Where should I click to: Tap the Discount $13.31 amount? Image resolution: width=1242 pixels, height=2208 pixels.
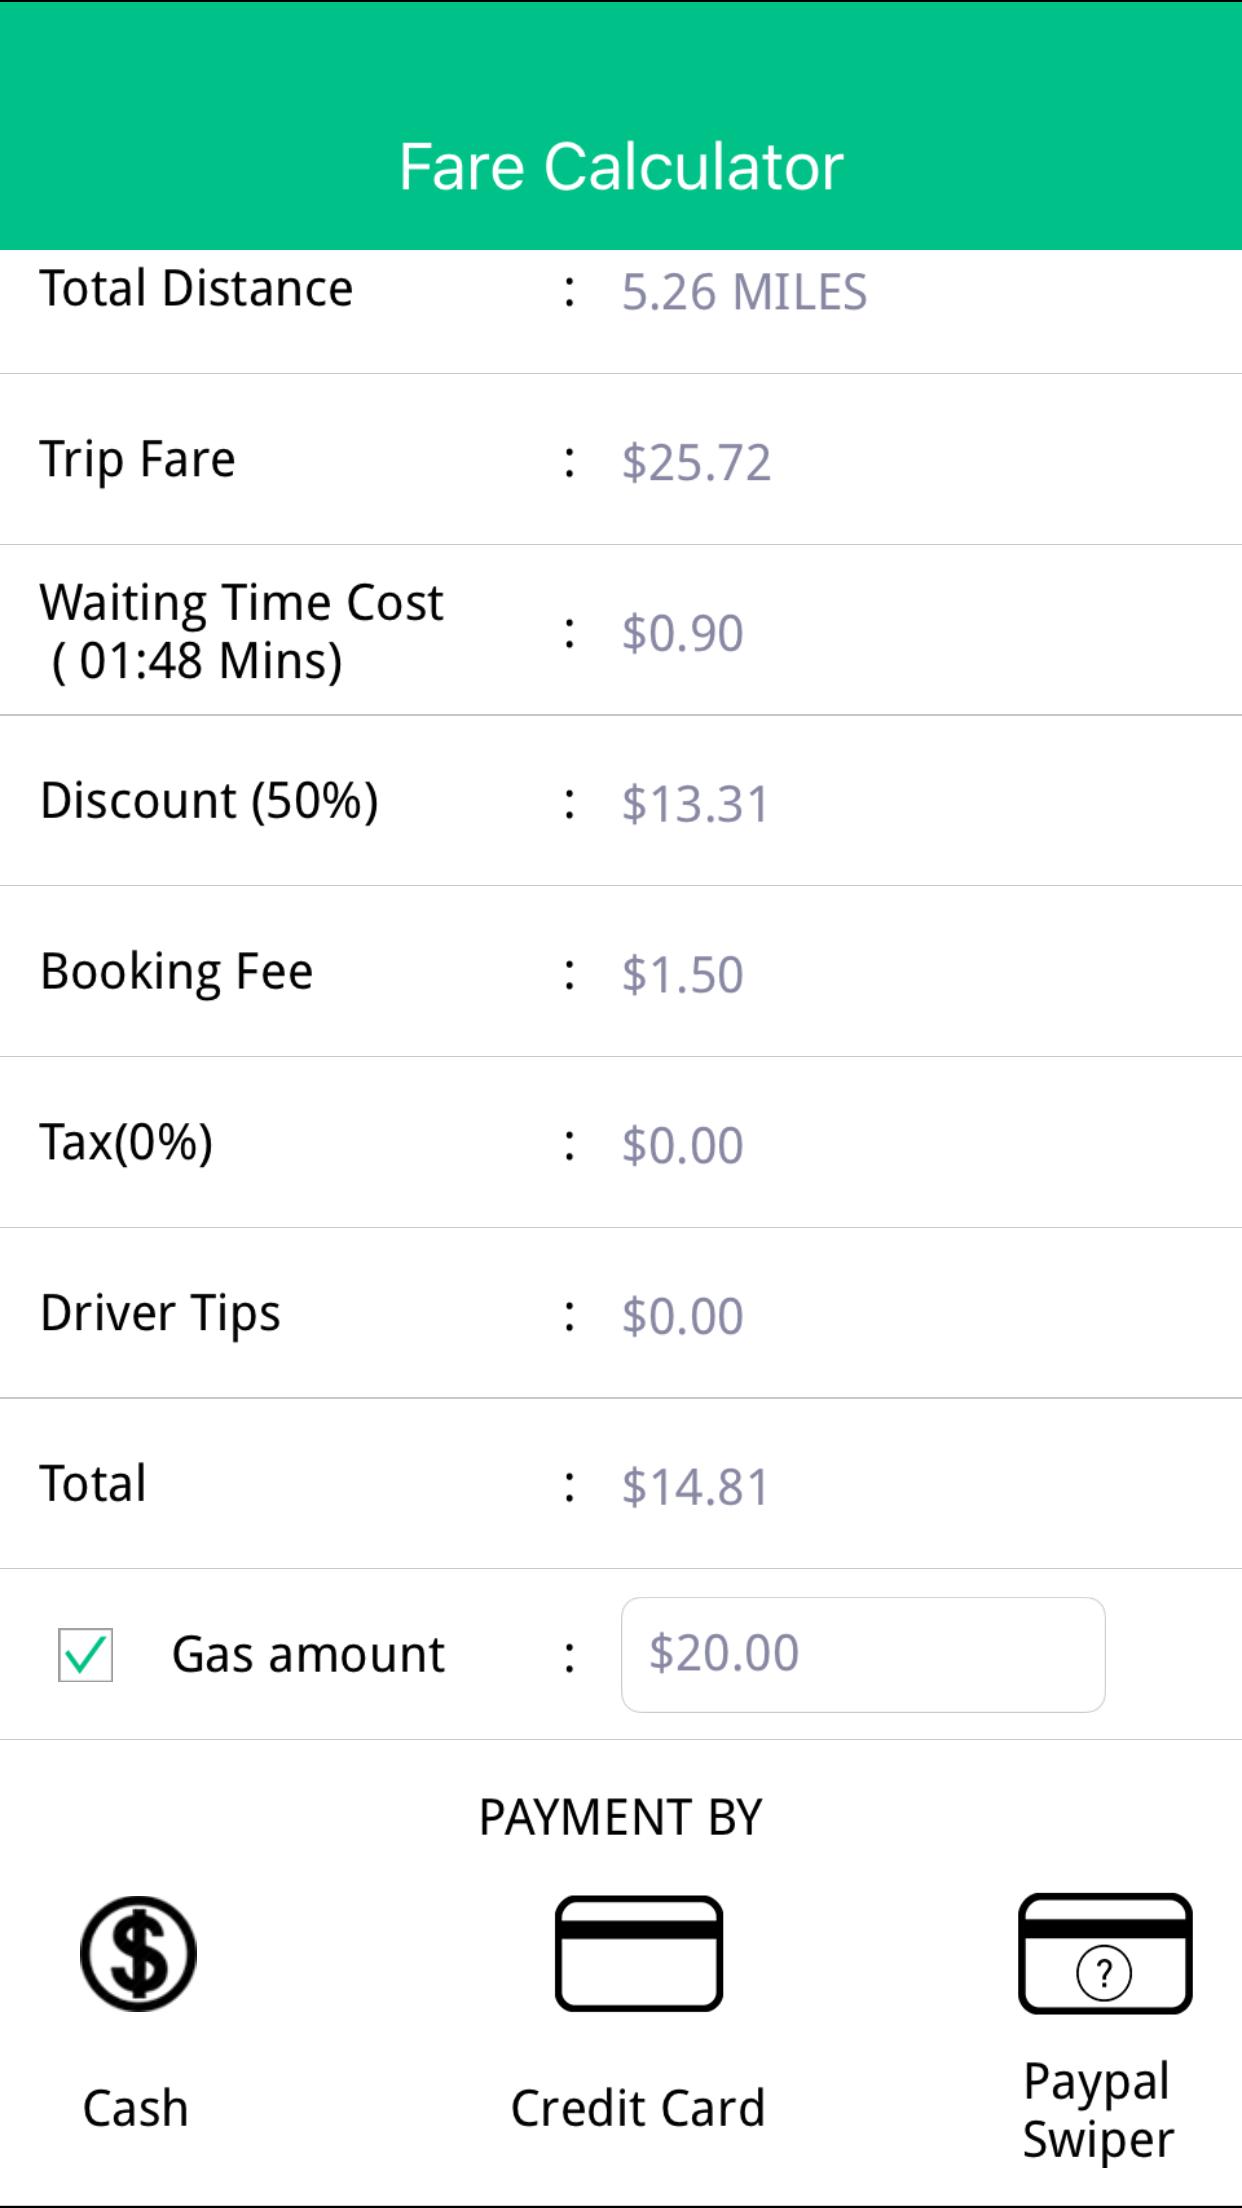point(695,804)
